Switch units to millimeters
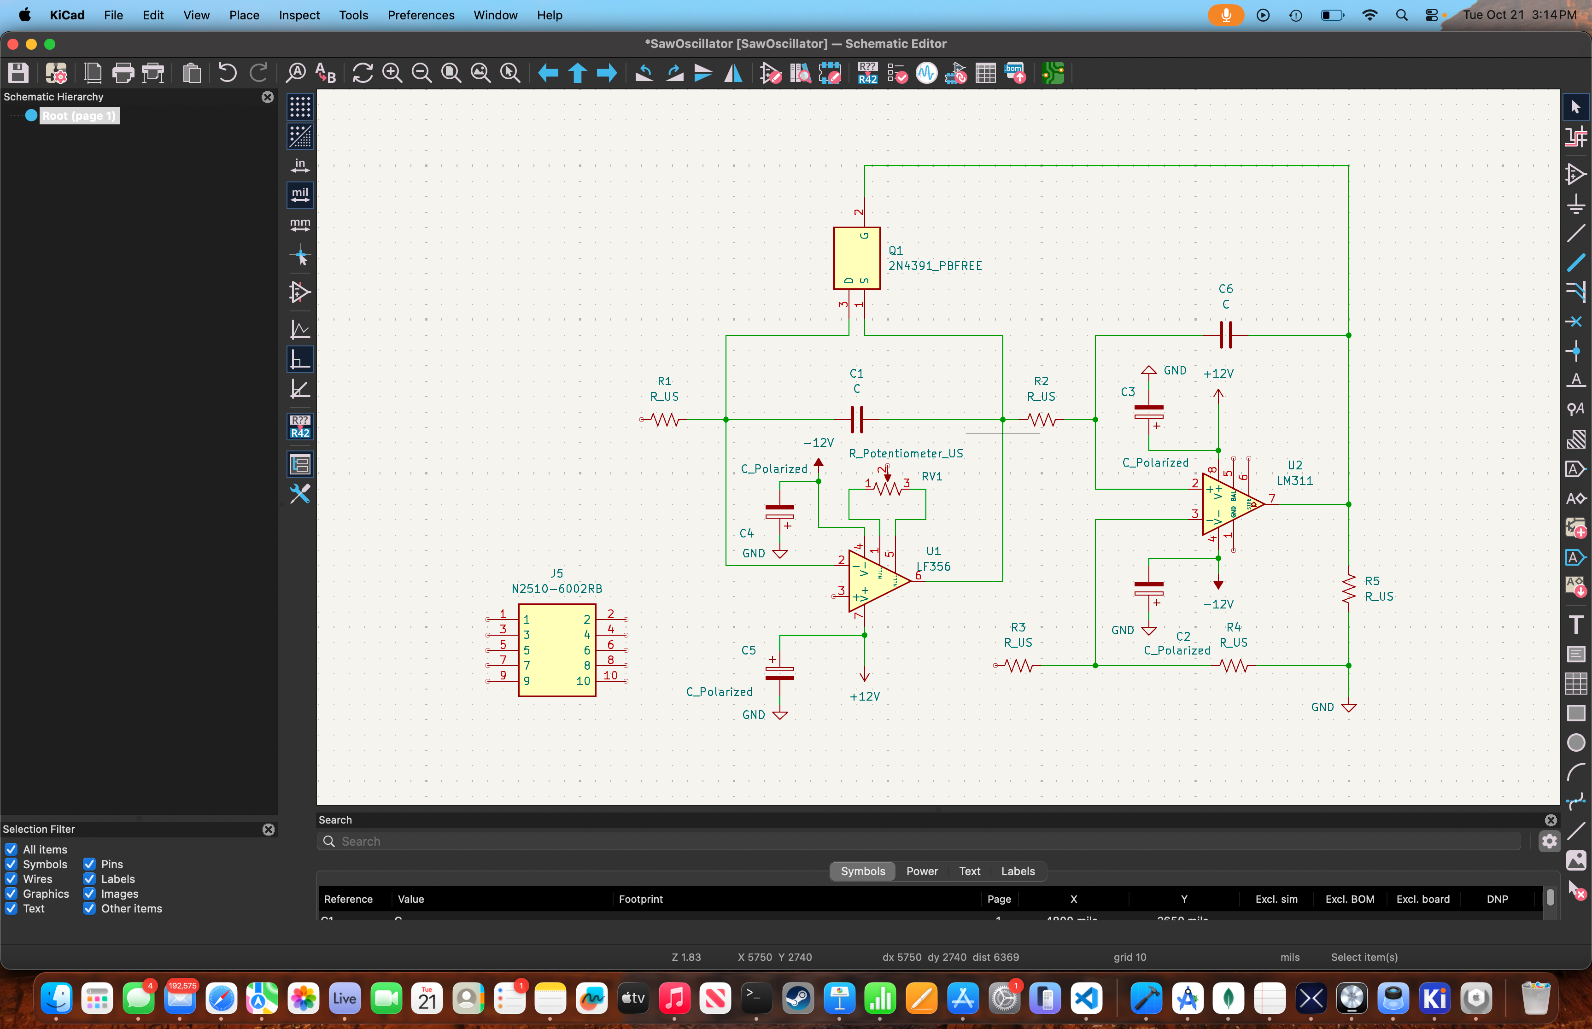 [300, 225]
